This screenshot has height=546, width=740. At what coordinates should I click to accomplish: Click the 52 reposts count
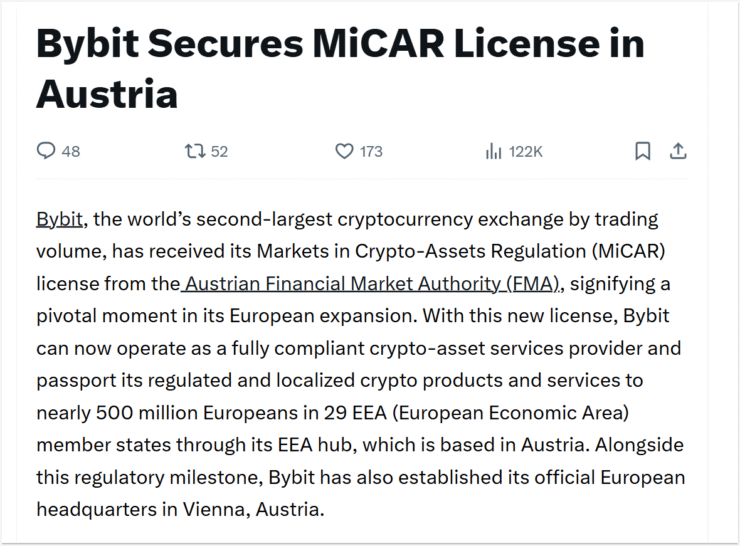coord(219,151)
